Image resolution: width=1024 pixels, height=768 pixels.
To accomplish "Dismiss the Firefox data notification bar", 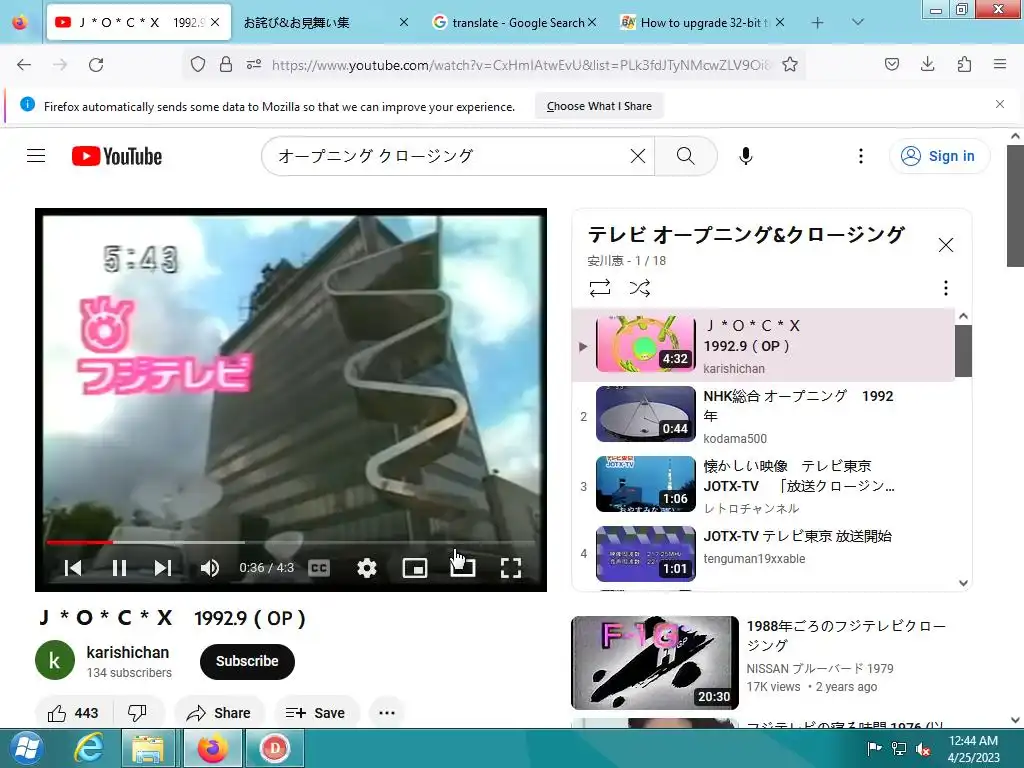I will 1000,104.
